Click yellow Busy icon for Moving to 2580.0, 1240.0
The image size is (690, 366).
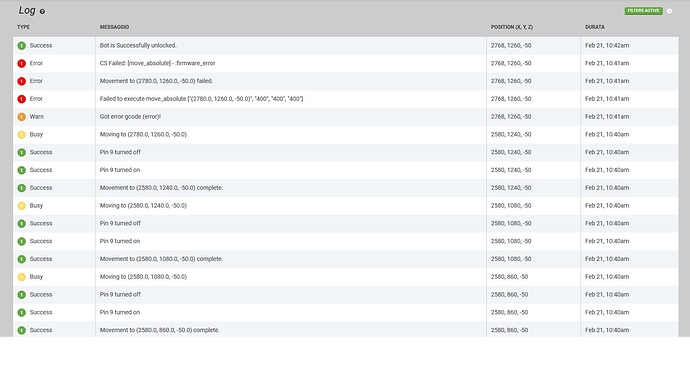22,206
